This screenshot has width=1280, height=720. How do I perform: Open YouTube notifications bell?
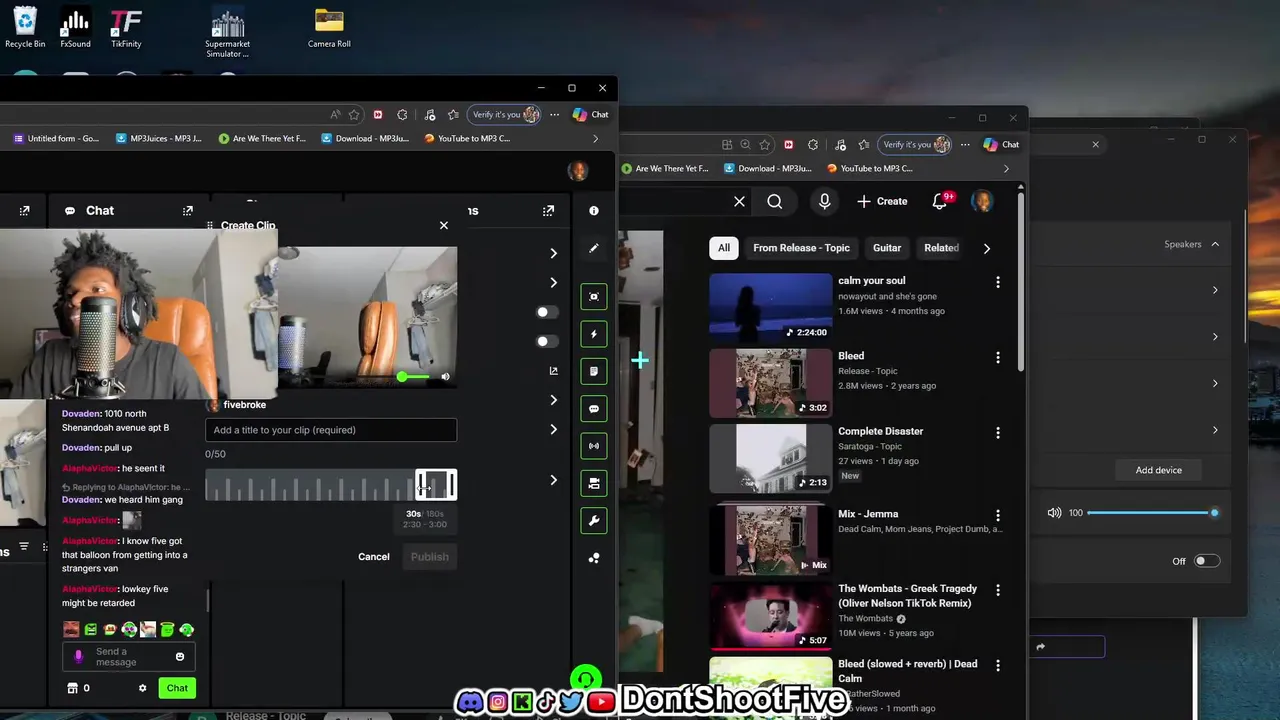940,201
